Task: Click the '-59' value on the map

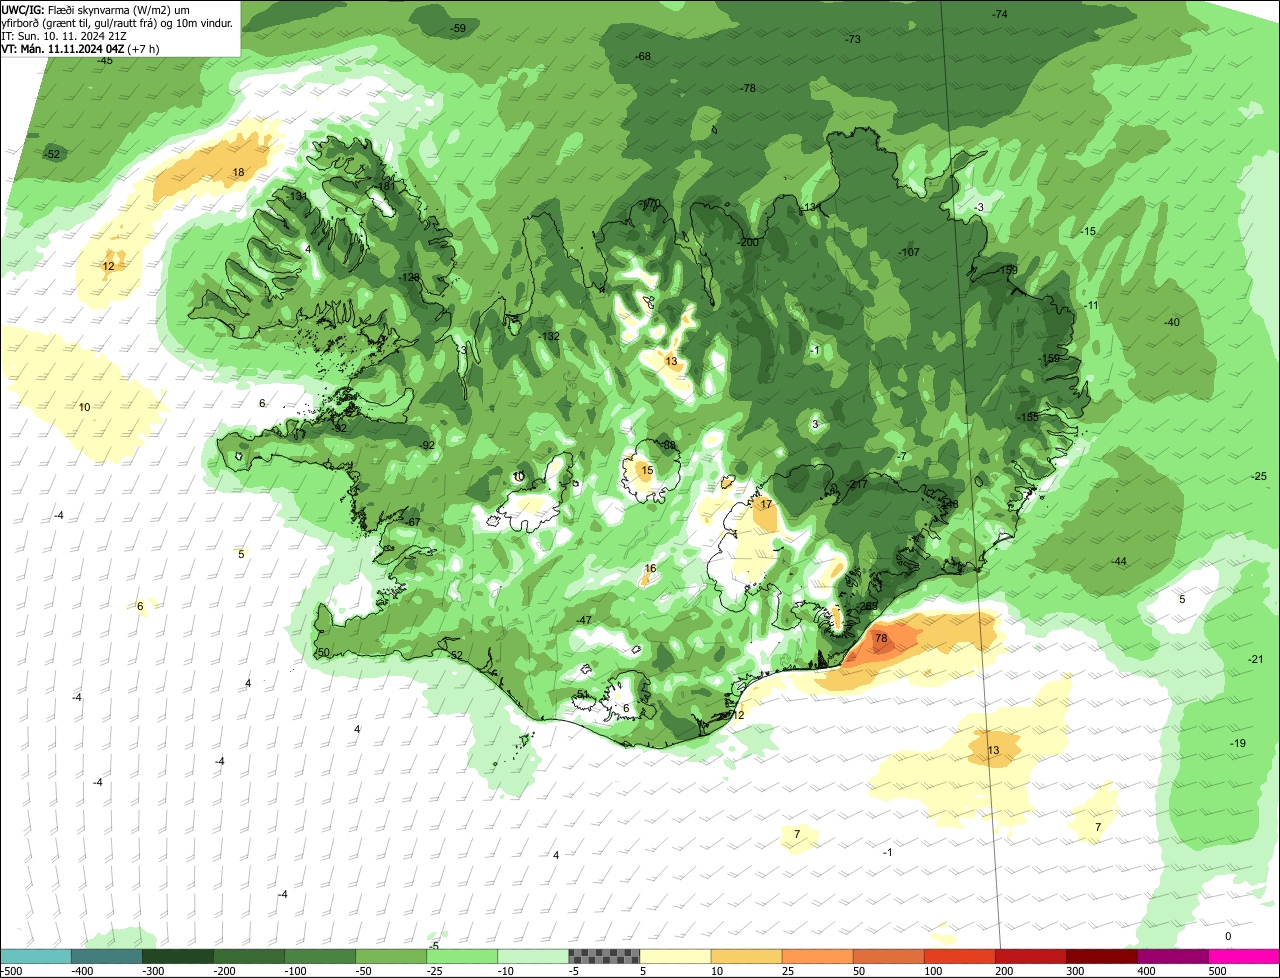Action: coord(458,29)
